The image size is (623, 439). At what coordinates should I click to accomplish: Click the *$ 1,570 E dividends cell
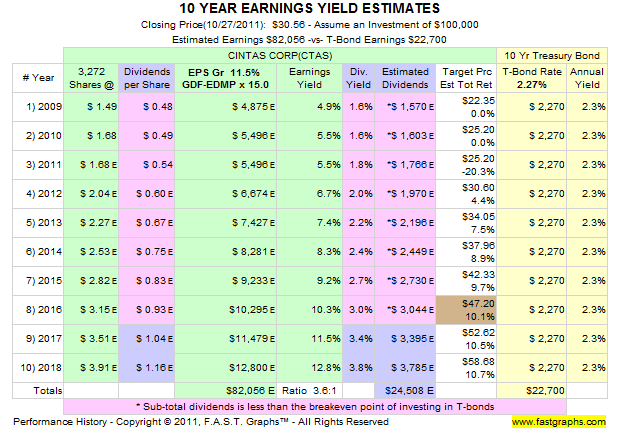[x=405, y=107]
